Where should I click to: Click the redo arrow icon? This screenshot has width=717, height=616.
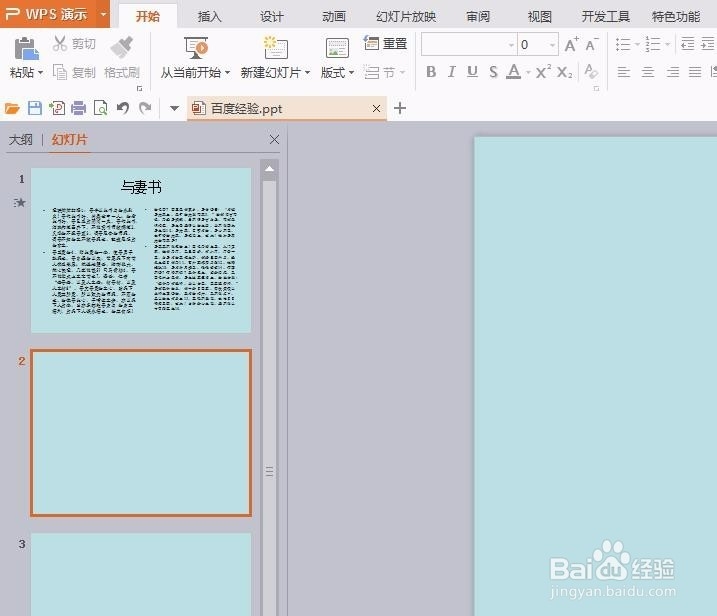click(145, 108)
